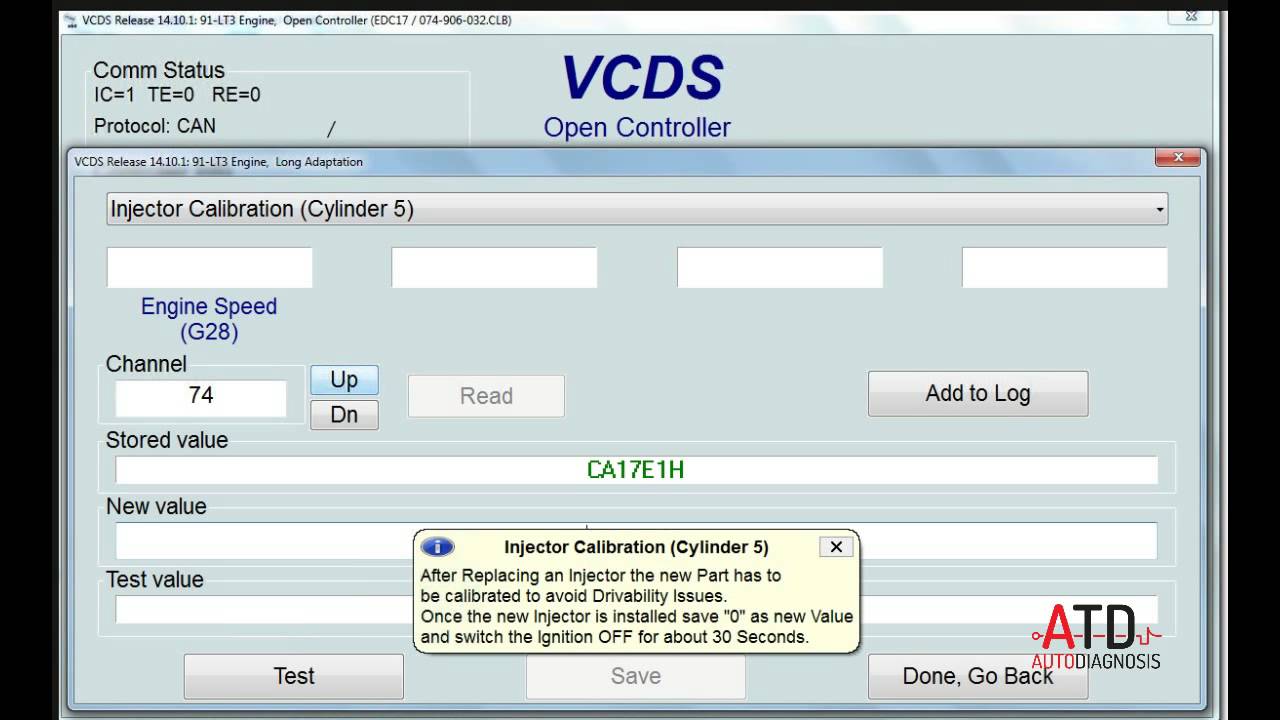Screen dimensions: 1280x720
Task: Open the Injector Calibration (Cylinder 5) dropdown
Action: pos(637,209)
